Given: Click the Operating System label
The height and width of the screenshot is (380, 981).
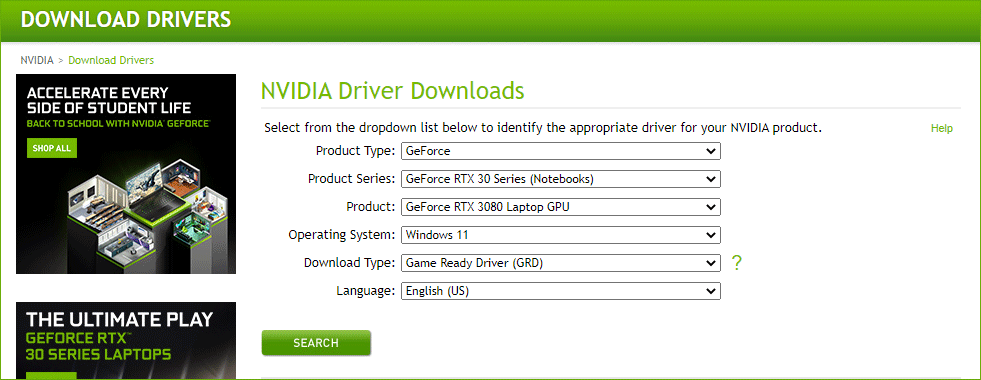Looking at the screenshot, I should pyautogui.click(x=342, y=235).
